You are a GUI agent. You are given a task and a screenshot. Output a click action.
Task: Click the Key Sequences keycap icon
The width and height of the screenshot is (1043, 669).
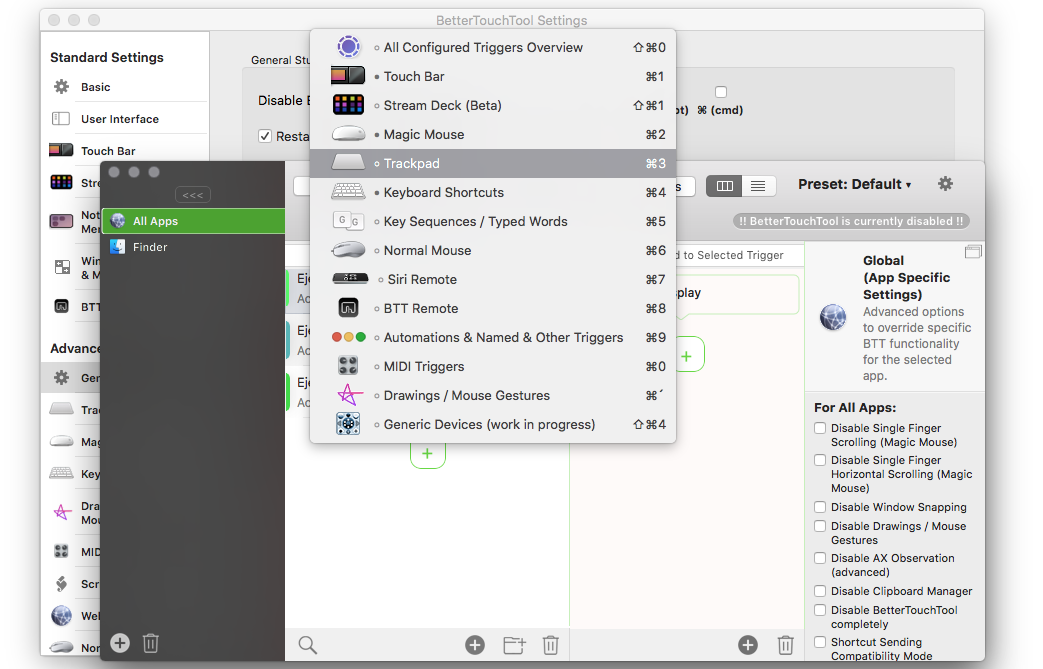tap(348, 221)
